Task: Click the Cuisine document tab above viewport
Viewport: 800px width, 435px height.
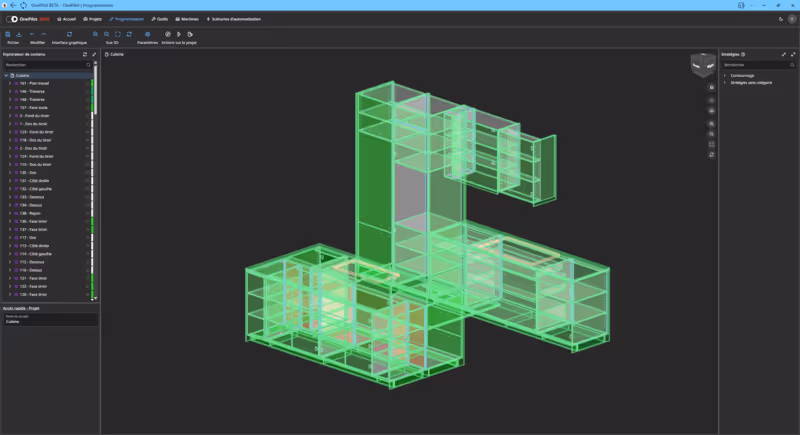Action: point(114,54)
